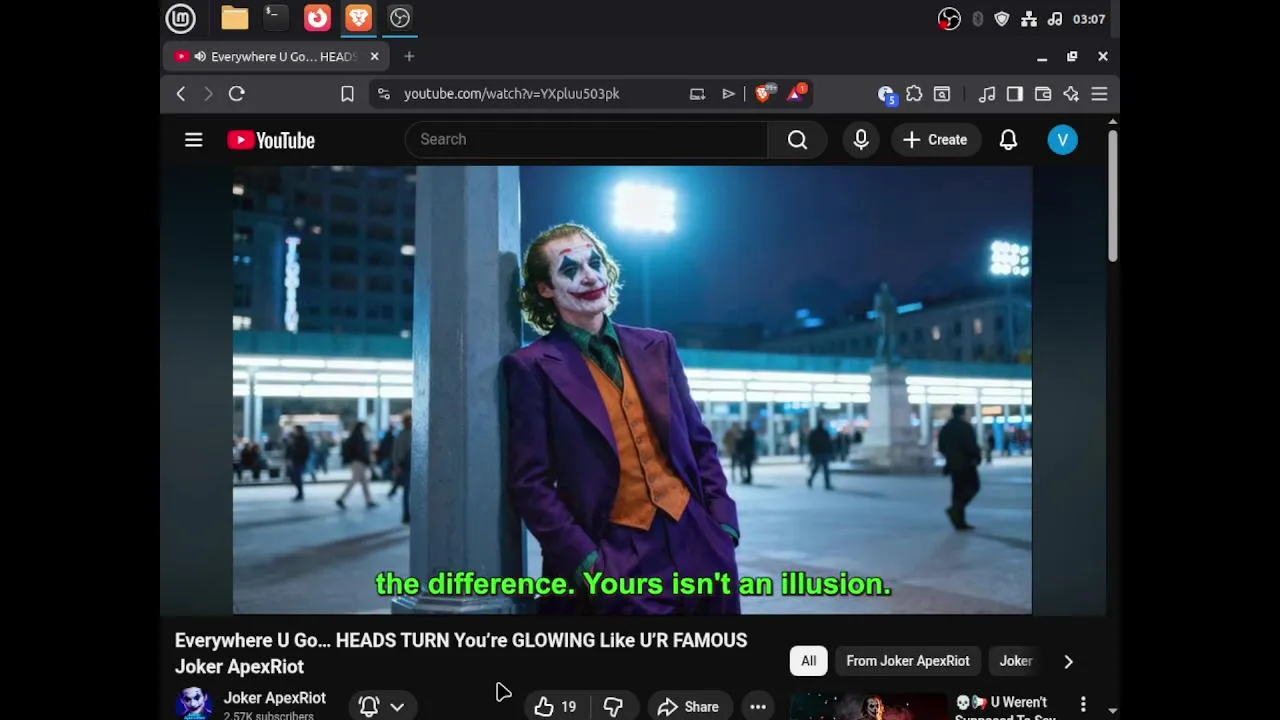Click on the video player
Image resolution: width=1280 pixels, height=720 pixels.
point(632,390)
